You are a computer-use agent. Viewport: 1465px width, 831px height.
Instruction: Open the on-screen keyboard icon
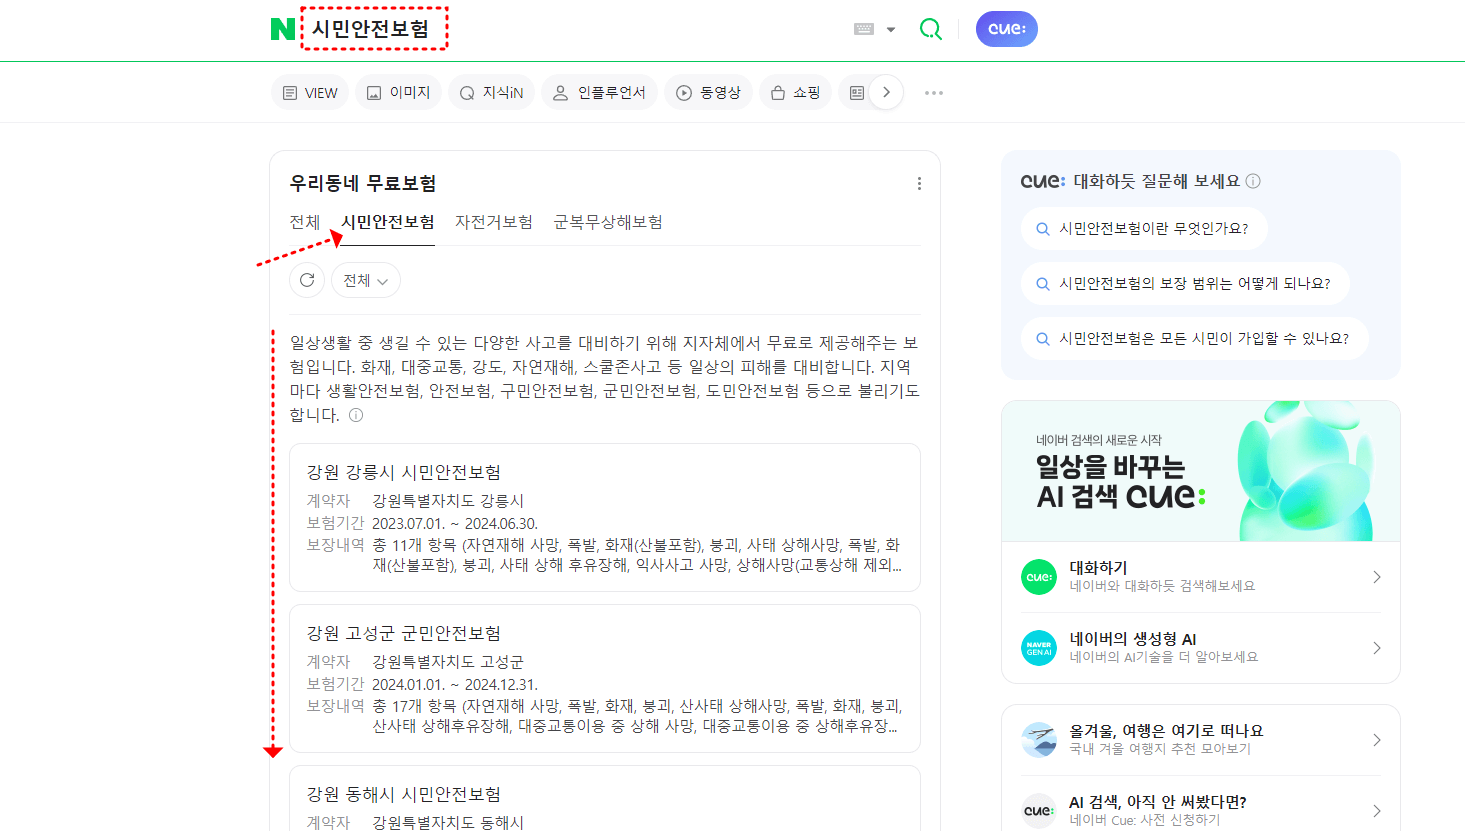tap(865, 28)
